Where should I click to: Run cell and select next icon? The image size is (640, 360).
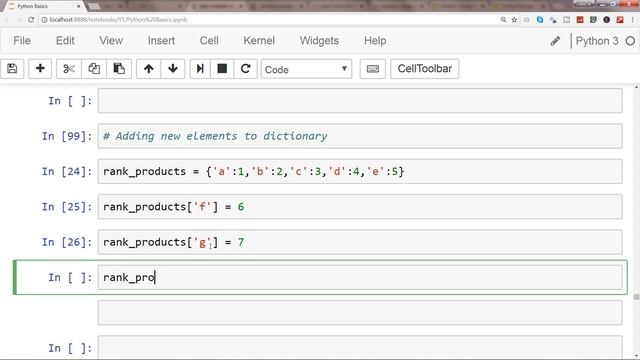[200, 69]
